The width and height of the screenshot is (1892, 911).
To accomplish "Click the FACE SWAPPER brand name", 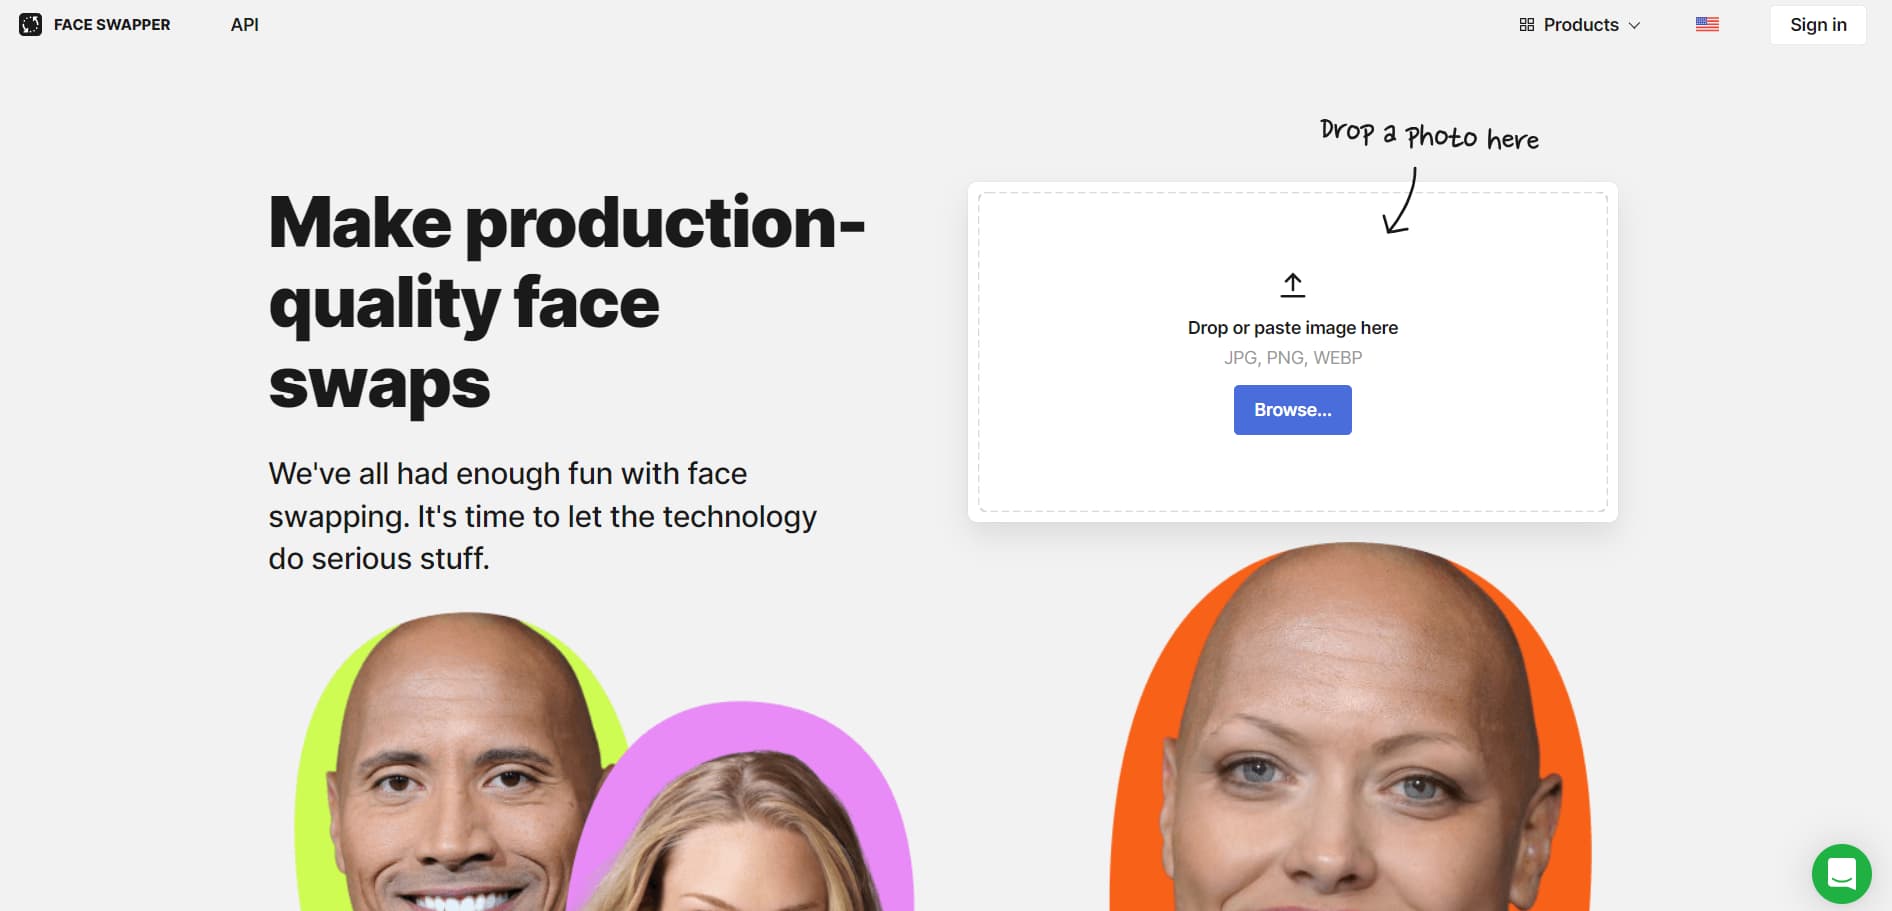I will [x=112, y=24].
